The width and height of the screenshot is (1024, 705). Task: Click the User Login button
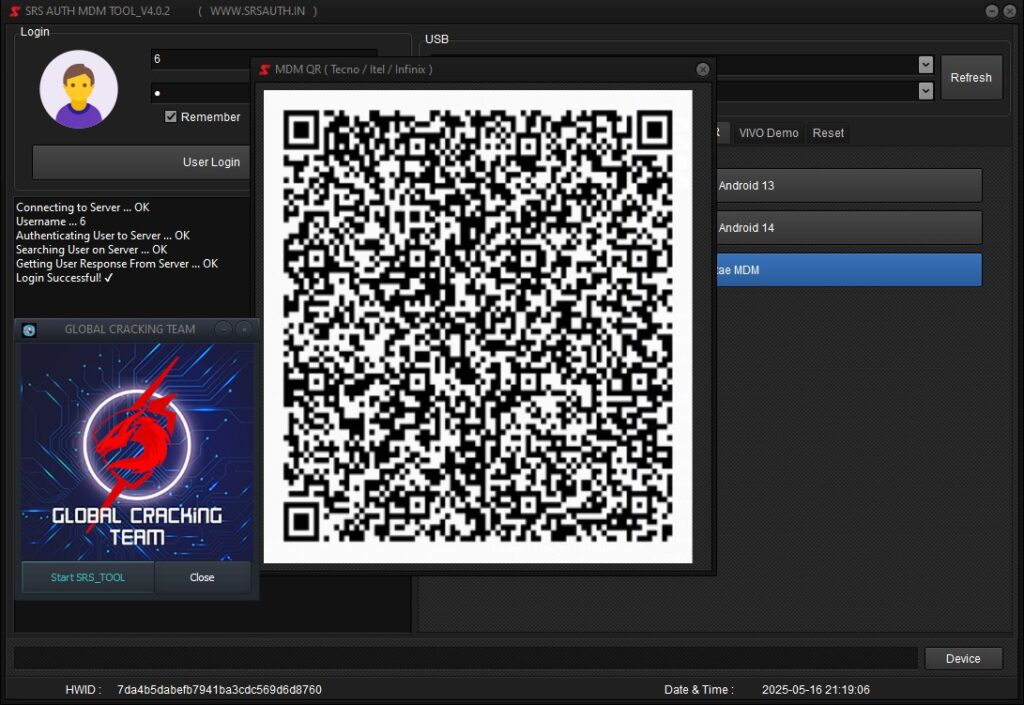[141, 162]
